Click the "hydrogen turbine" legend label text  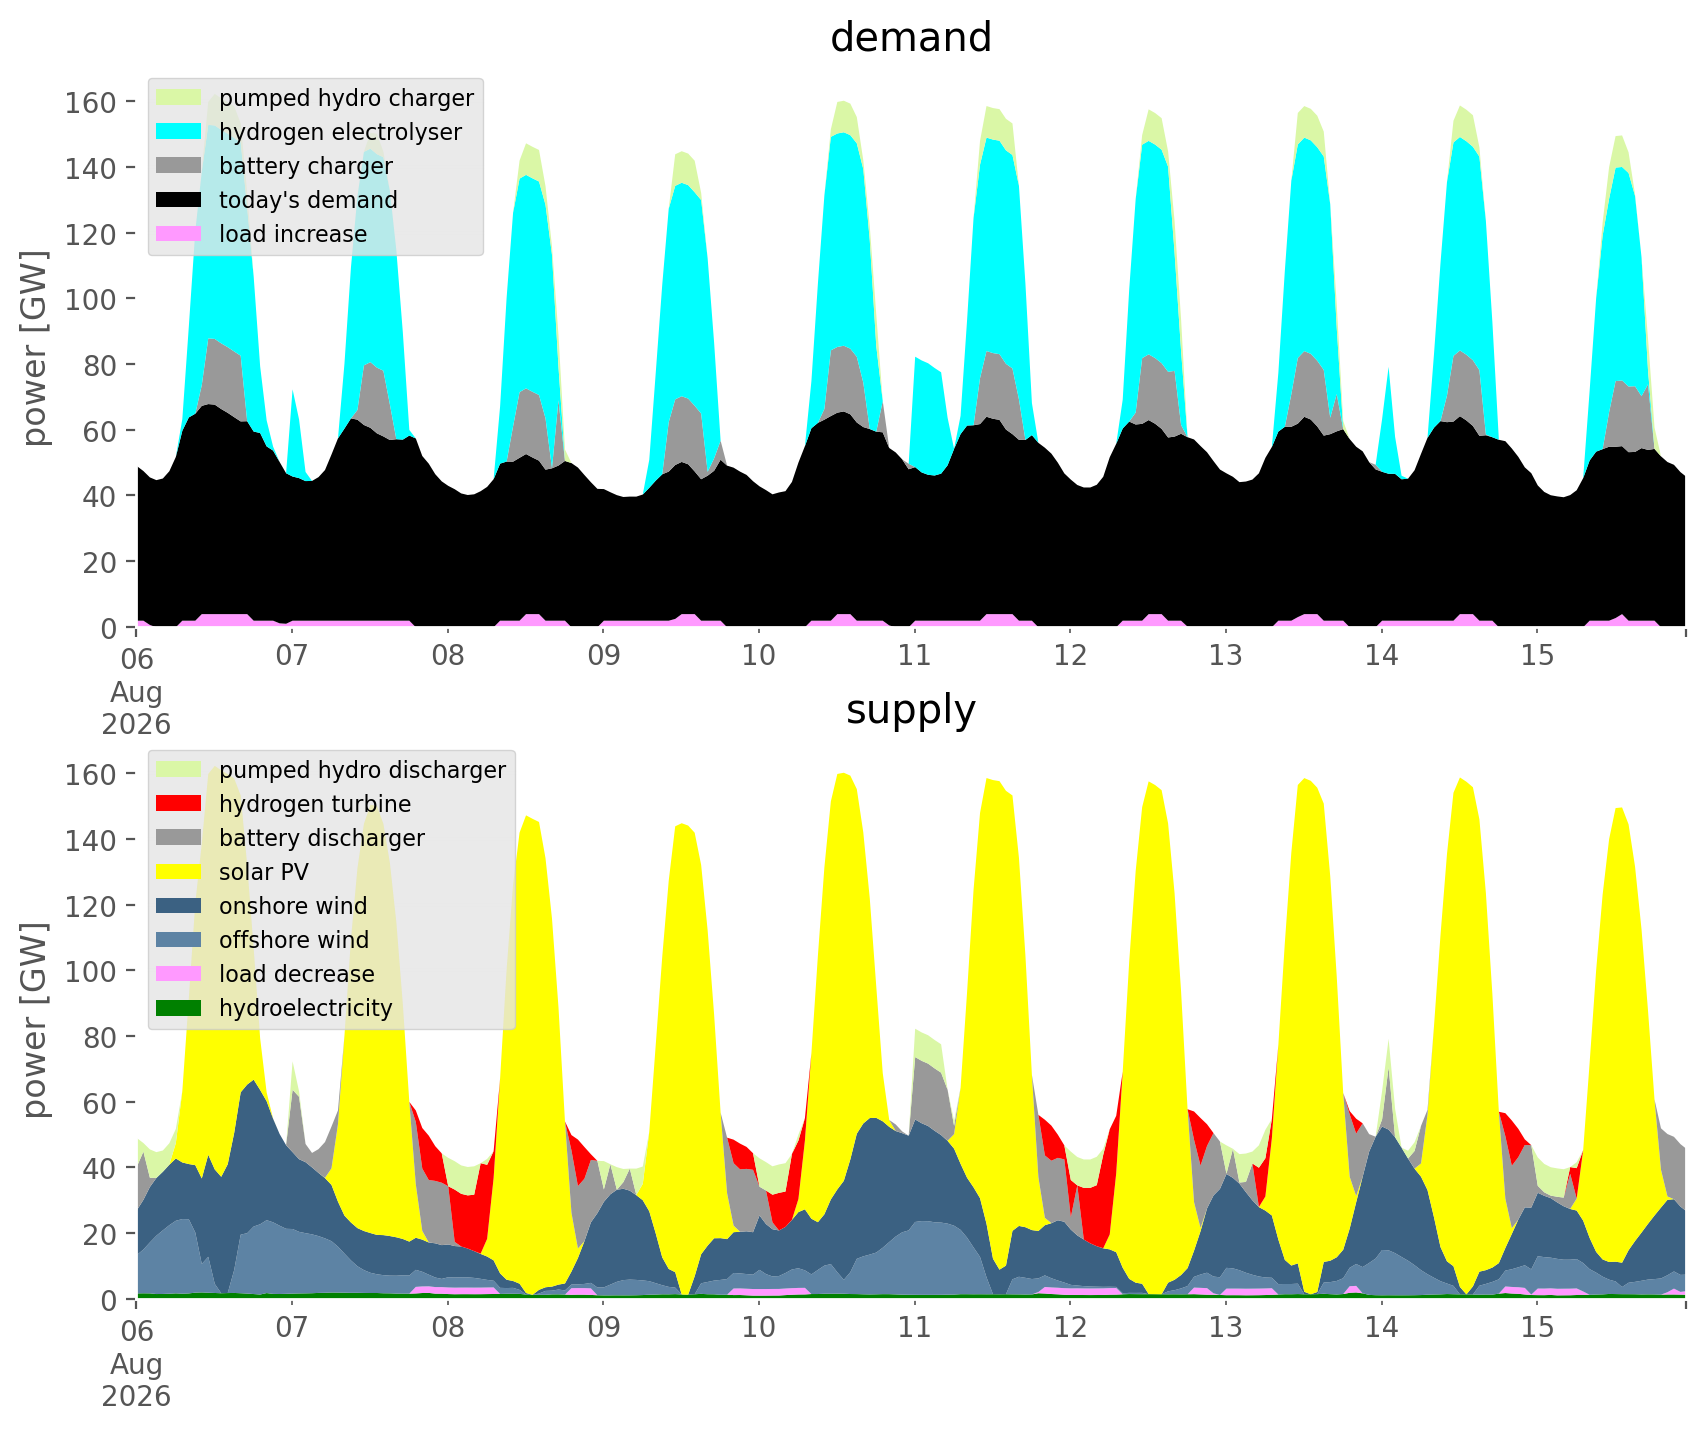tap(315, 804)
